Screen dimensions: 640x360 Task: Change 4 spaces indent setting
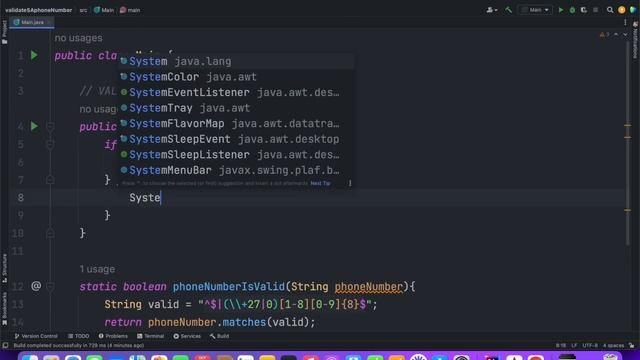tap(613, 345)
